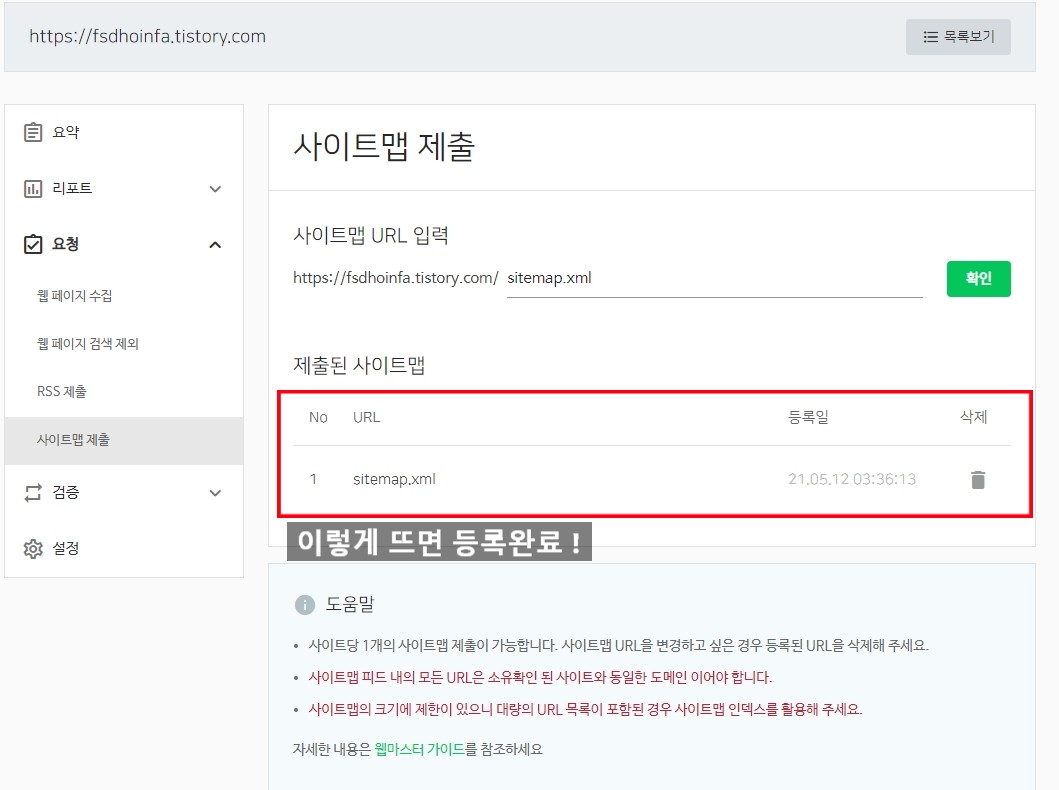Open the 검증 menu label
The image size is (1059, 790).
66,492
